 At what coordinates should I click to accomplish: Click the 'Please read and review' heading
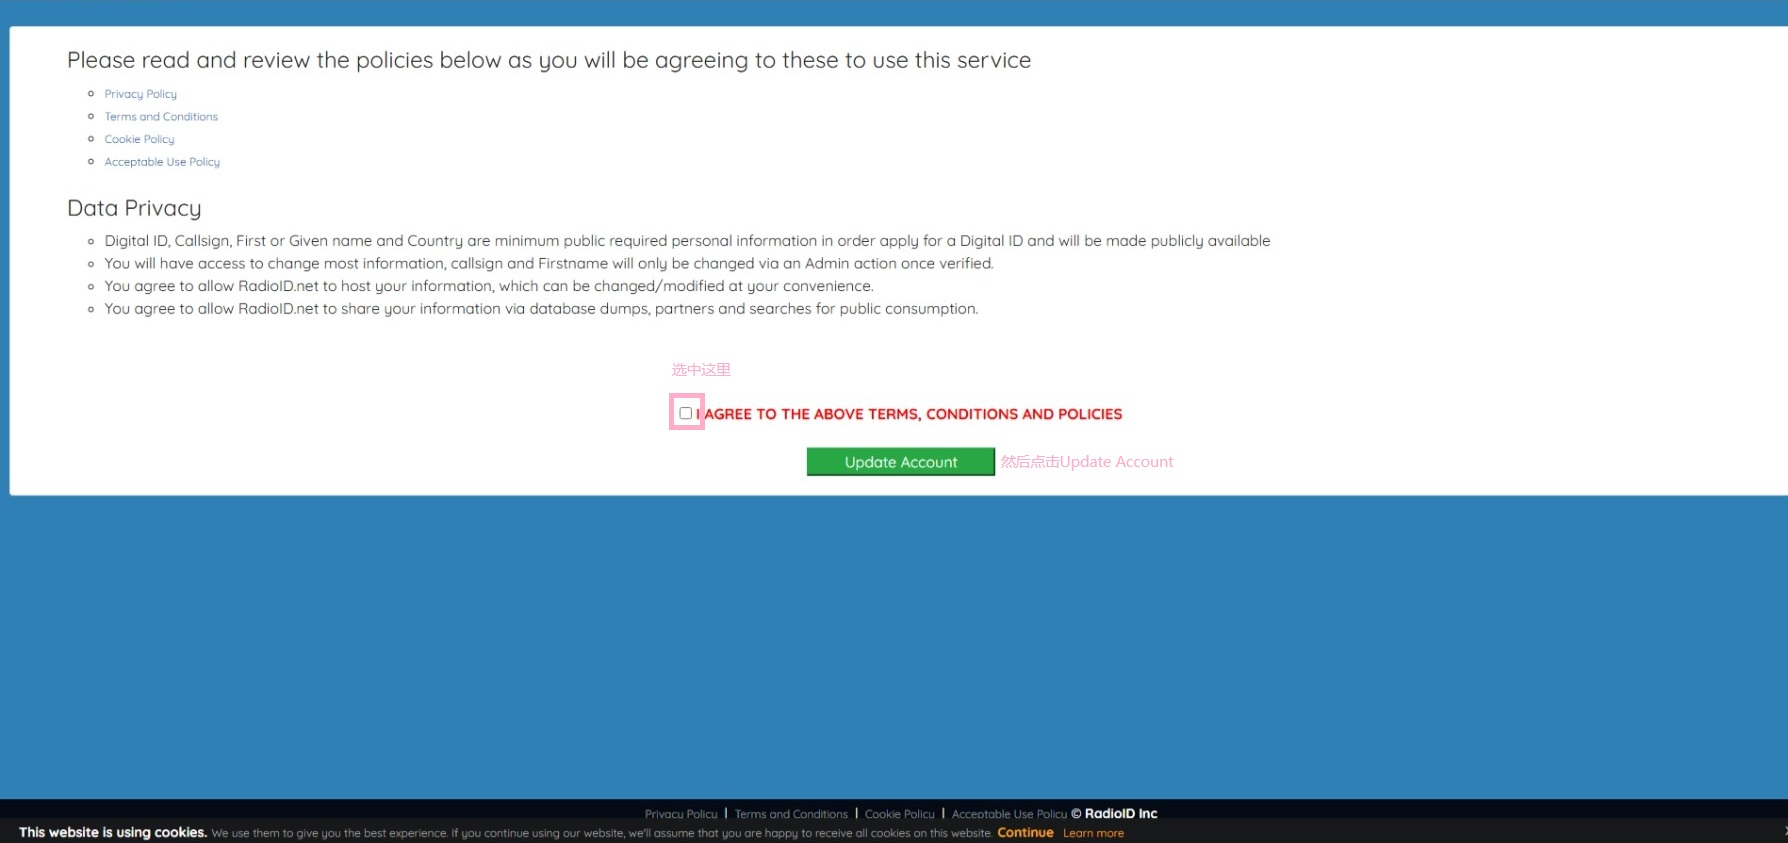pyautogui.click(x=548, y=60)
